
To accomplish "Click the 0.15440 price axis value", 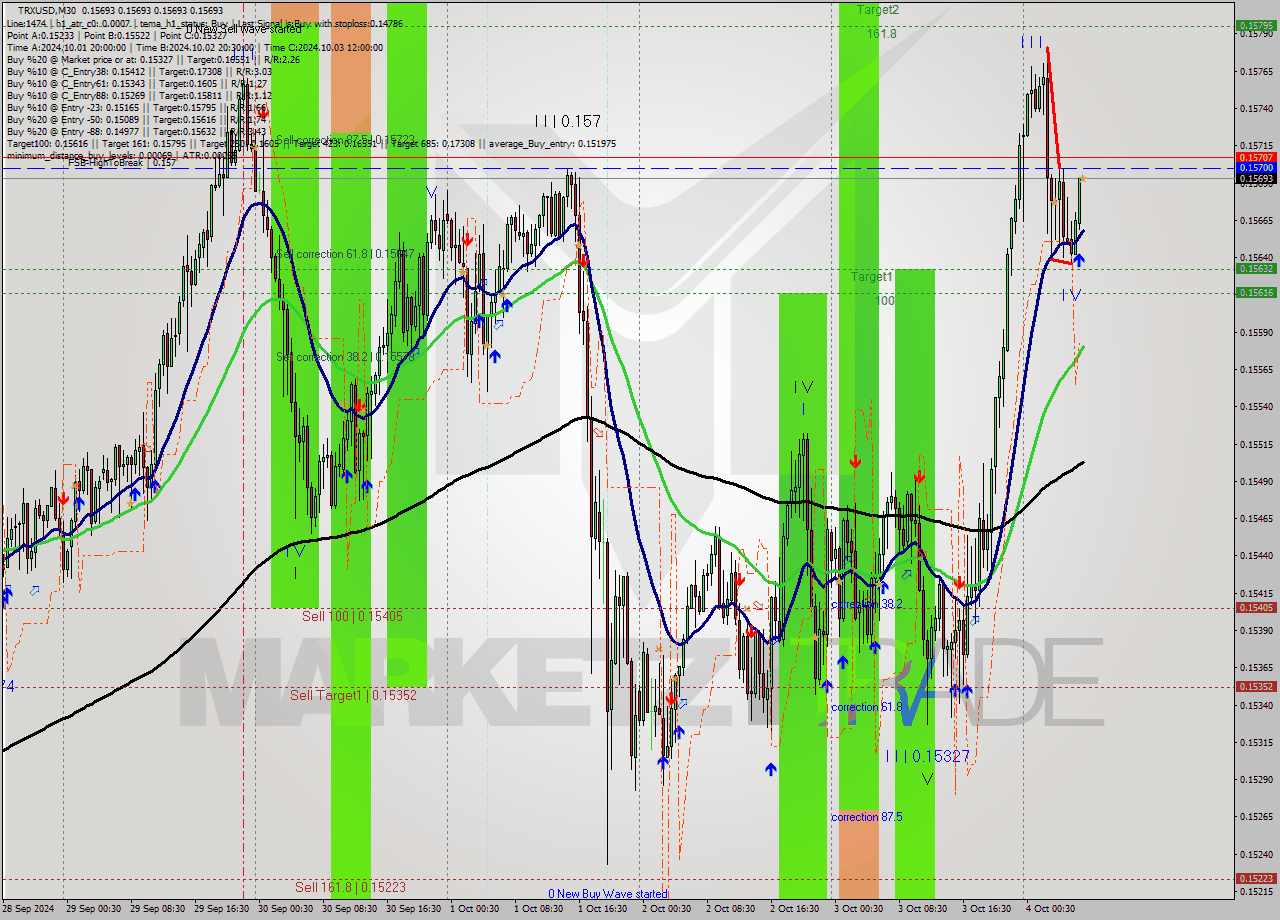I will click(x=1256, y=555).
